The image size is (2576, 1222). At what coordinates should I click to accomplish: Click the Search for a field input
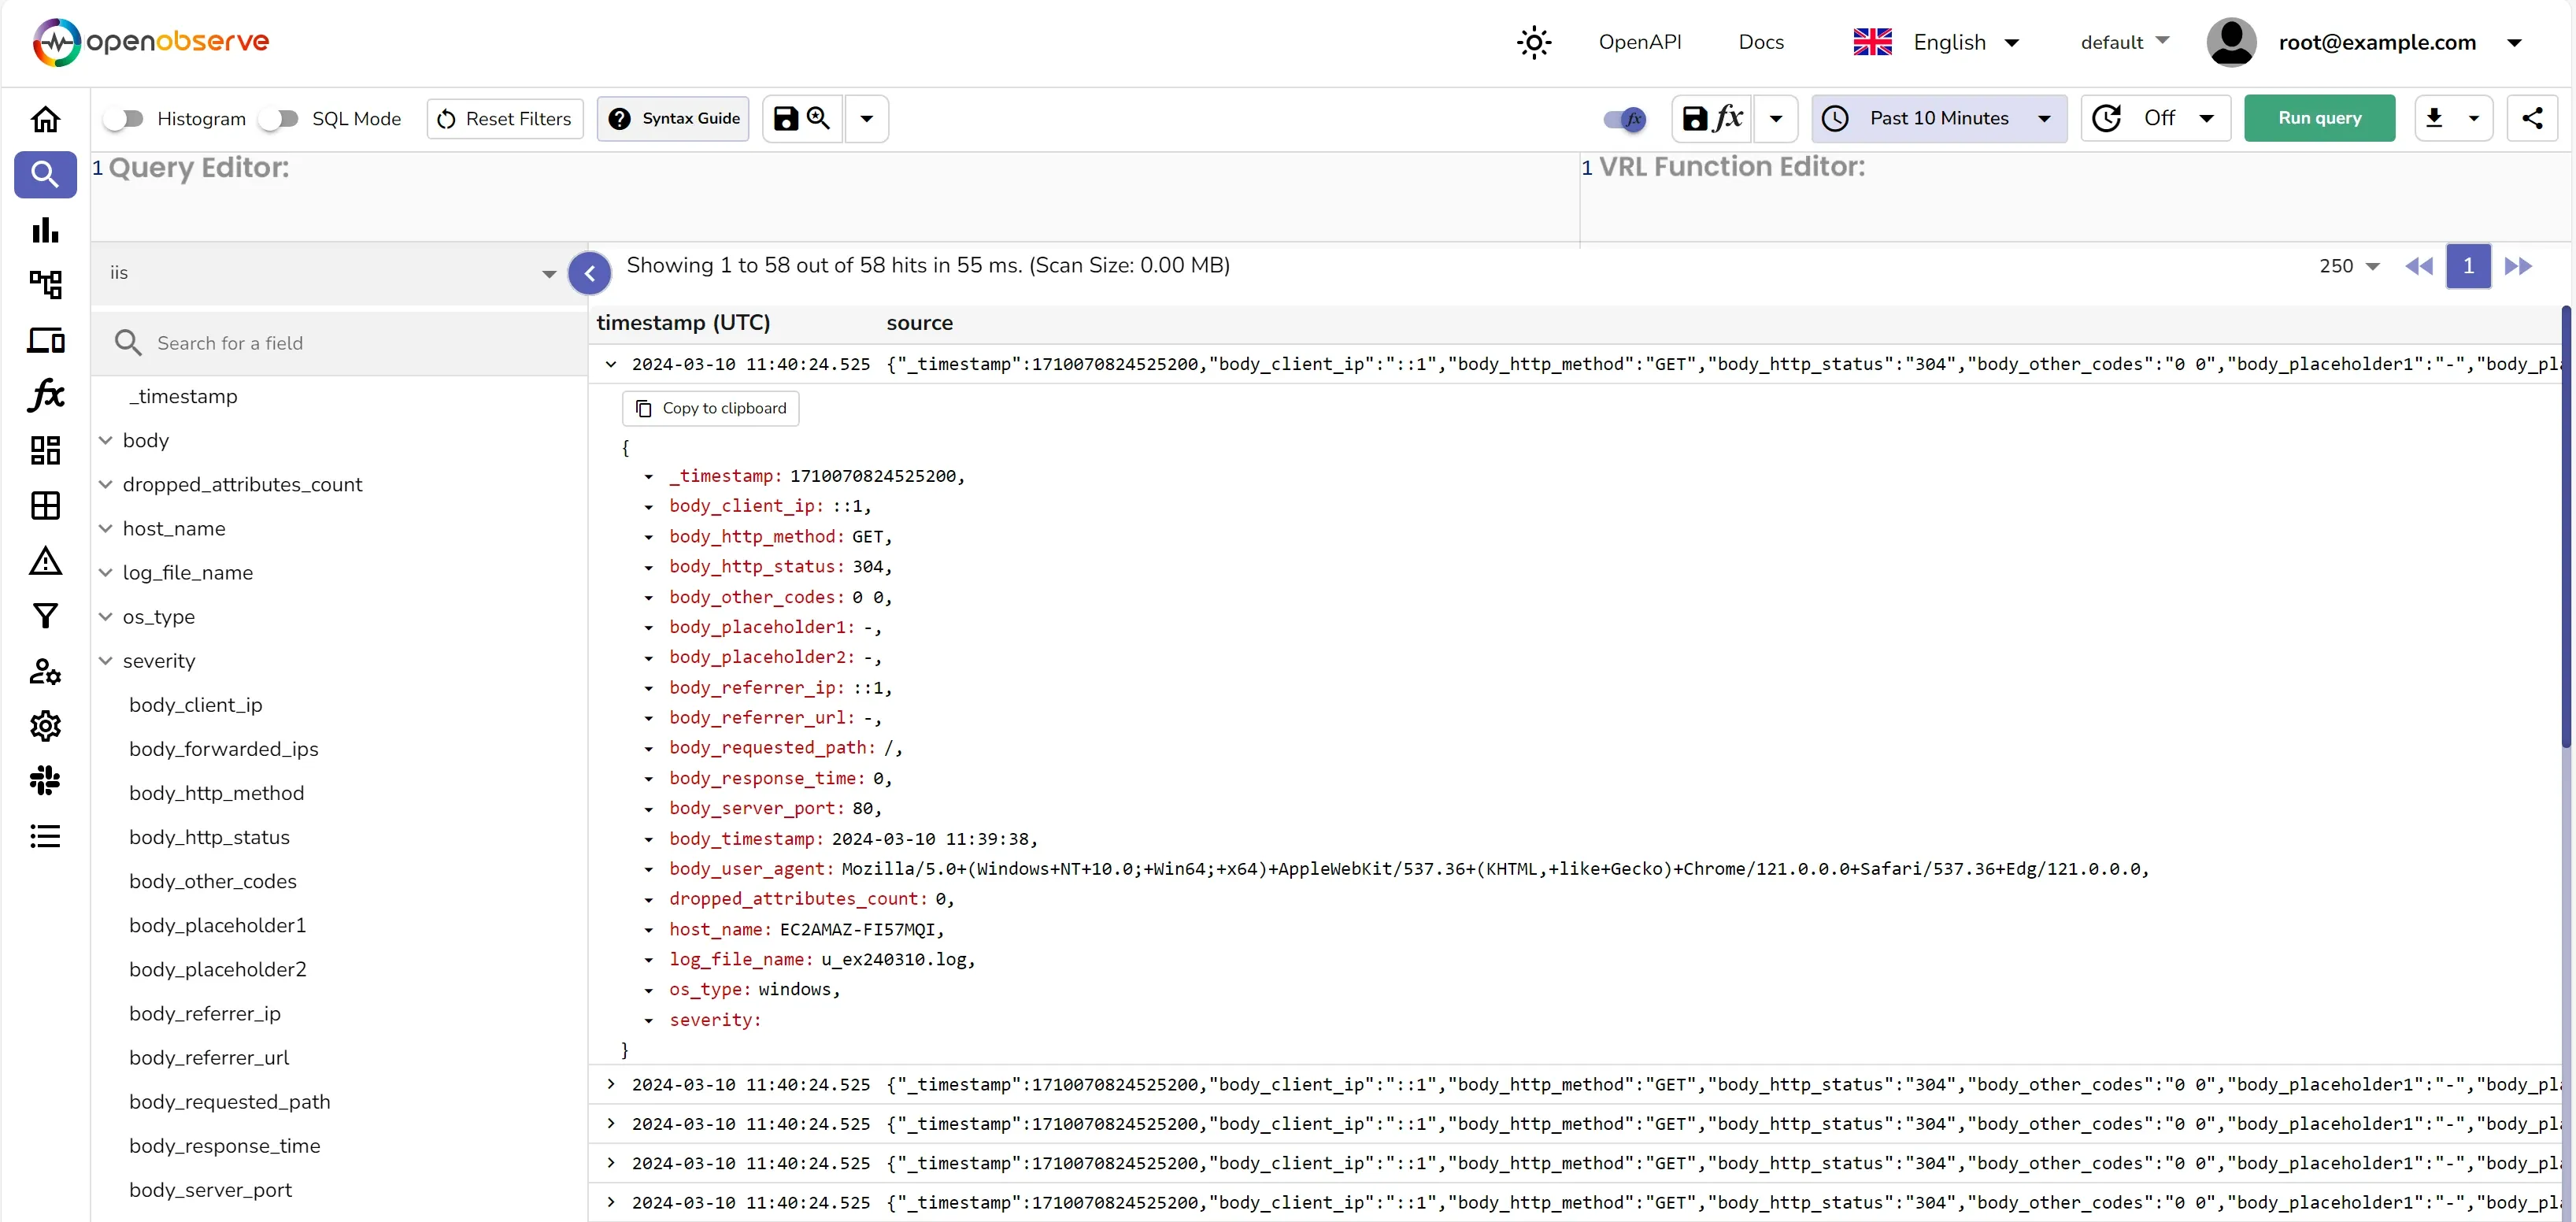[300, 342]
